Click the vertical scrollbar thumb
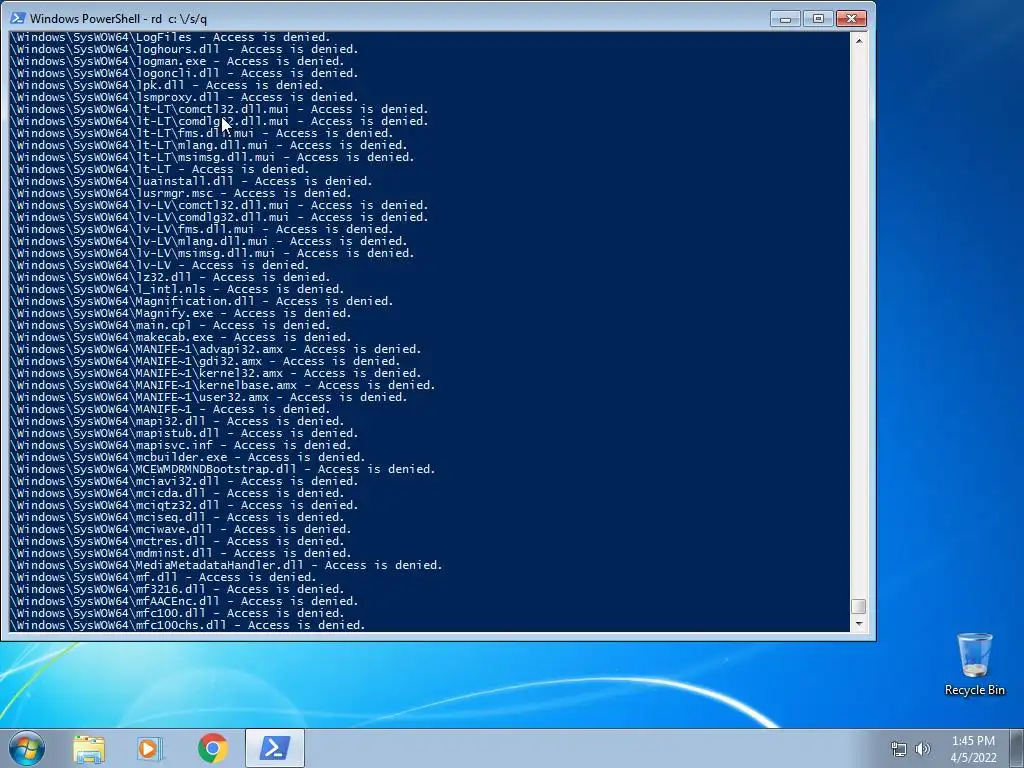1024x768 pixels. 859,606
